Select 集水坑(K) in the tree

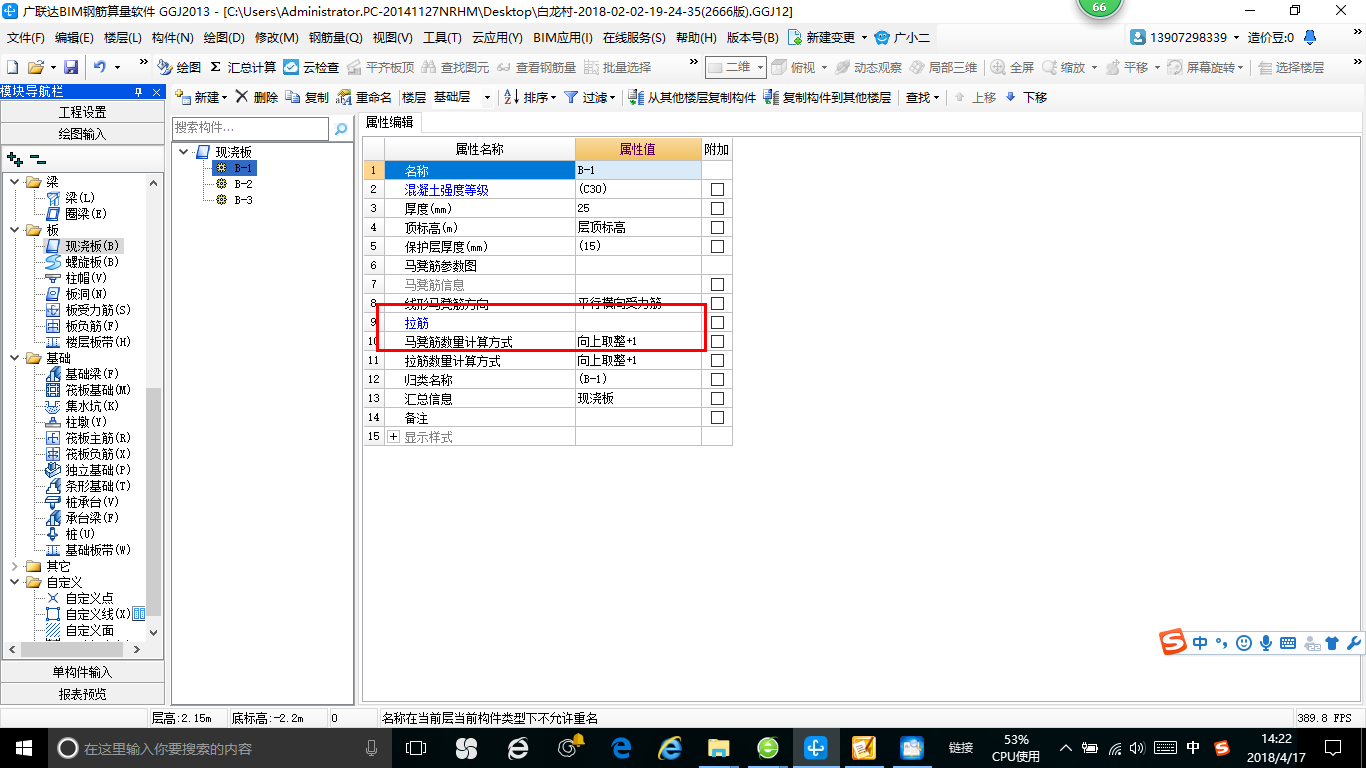tap(91, 406)
